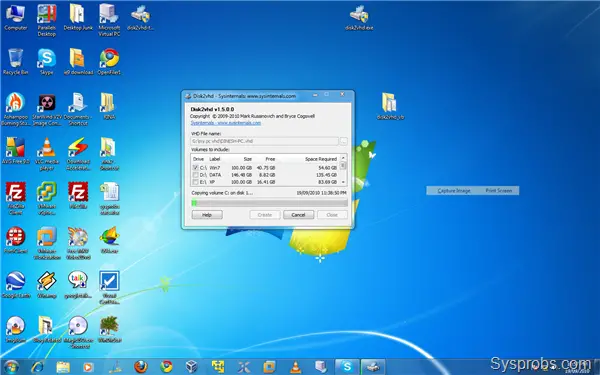Open Windows Media Player from taskbar

coord(88,367)
